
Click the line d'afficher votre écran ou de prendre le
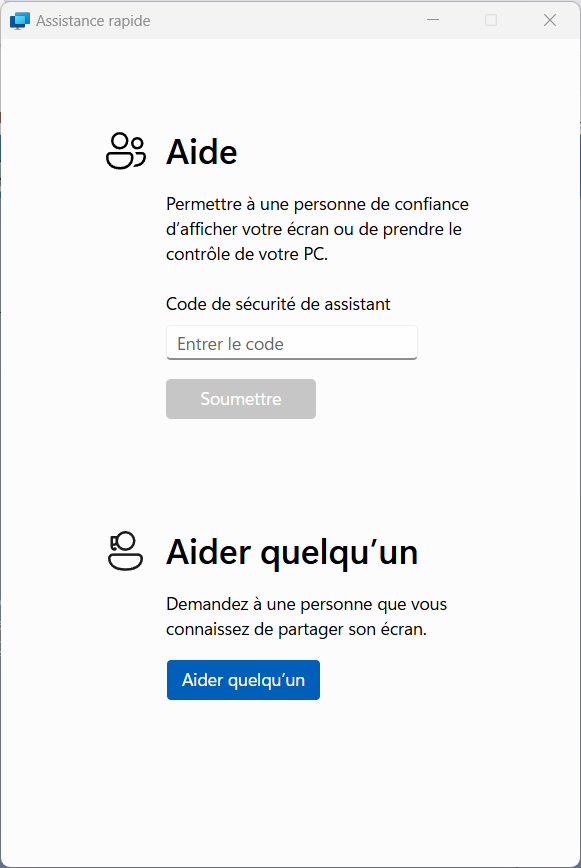pos(314,229)
